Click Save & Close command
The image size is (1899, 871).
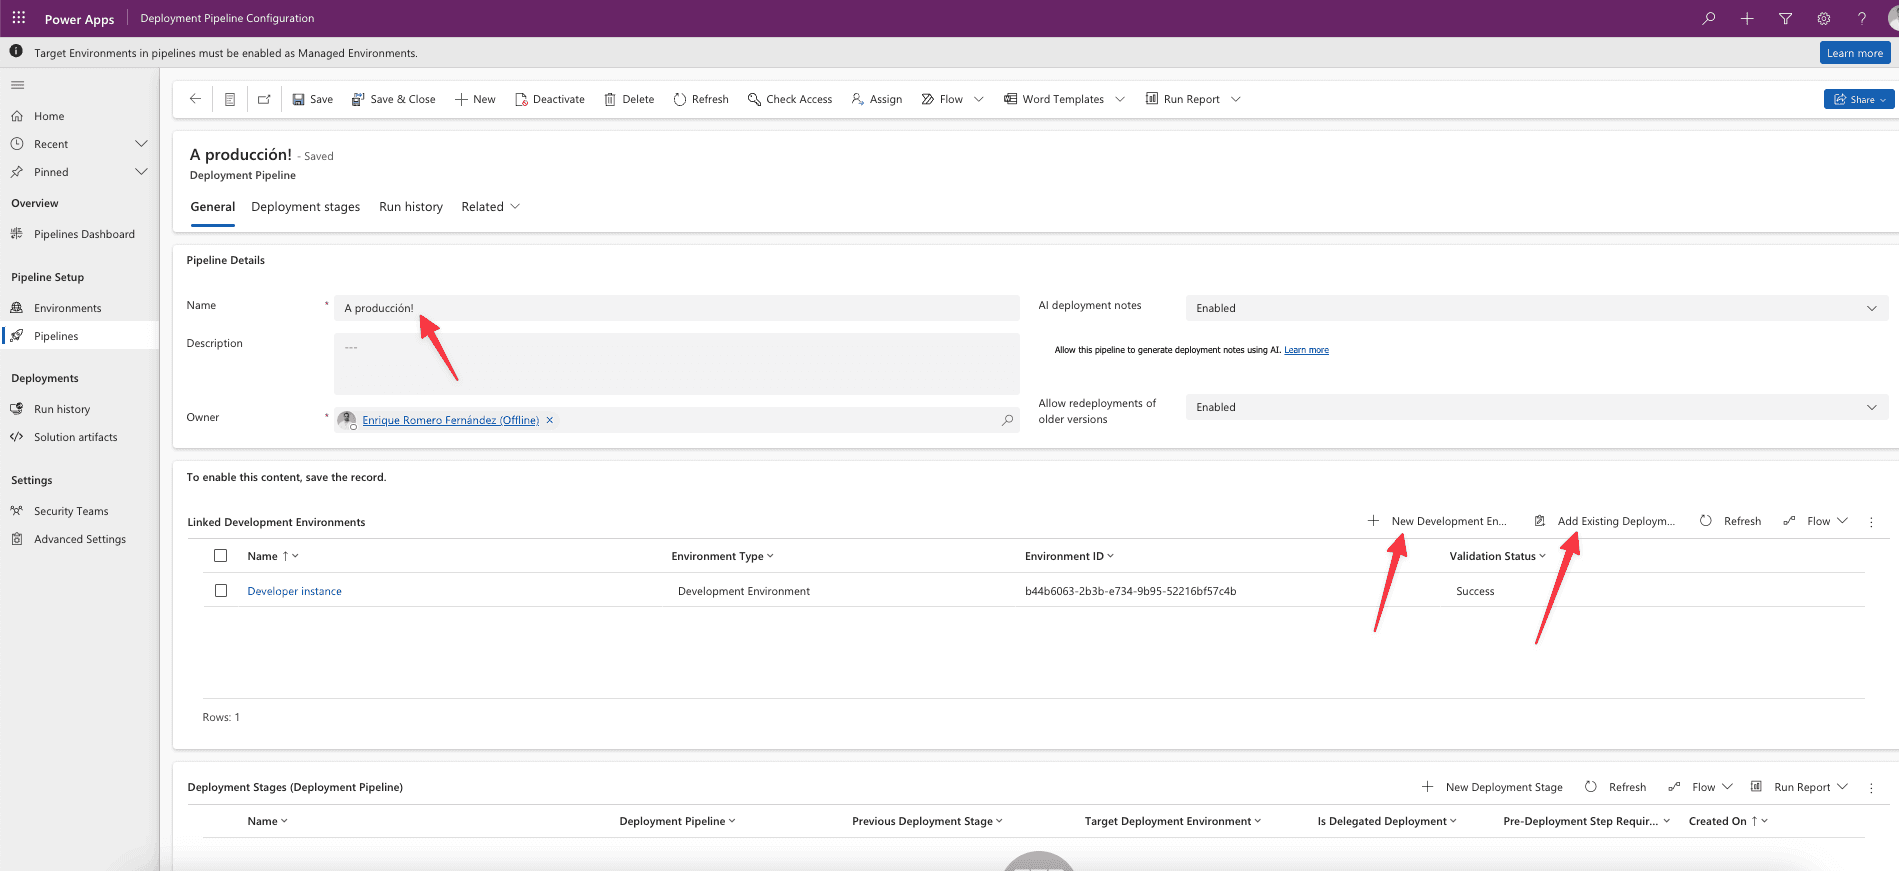click(393, 99)
